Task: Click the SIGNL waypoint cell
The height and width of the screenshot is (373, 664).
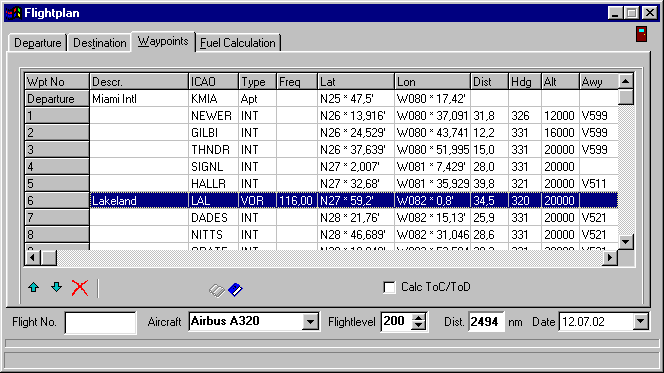Action: coord(213,166)
